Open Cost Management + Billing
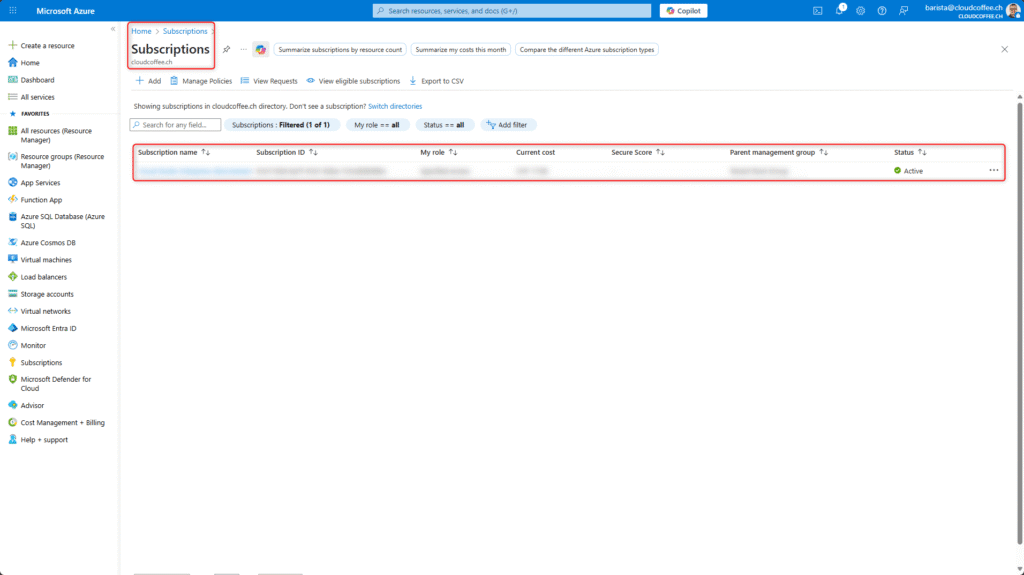Screen dimensions: 1024x575 point(56,423)
